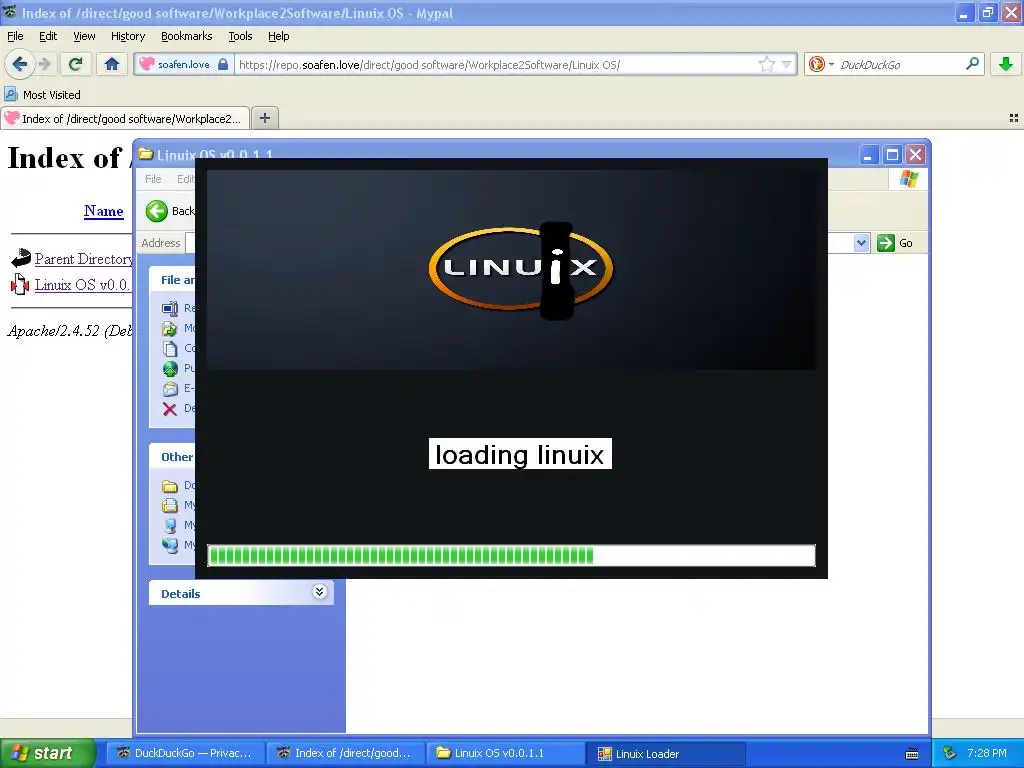
Task: Sort the listing by the Name link
Action: tap(103, 211)
